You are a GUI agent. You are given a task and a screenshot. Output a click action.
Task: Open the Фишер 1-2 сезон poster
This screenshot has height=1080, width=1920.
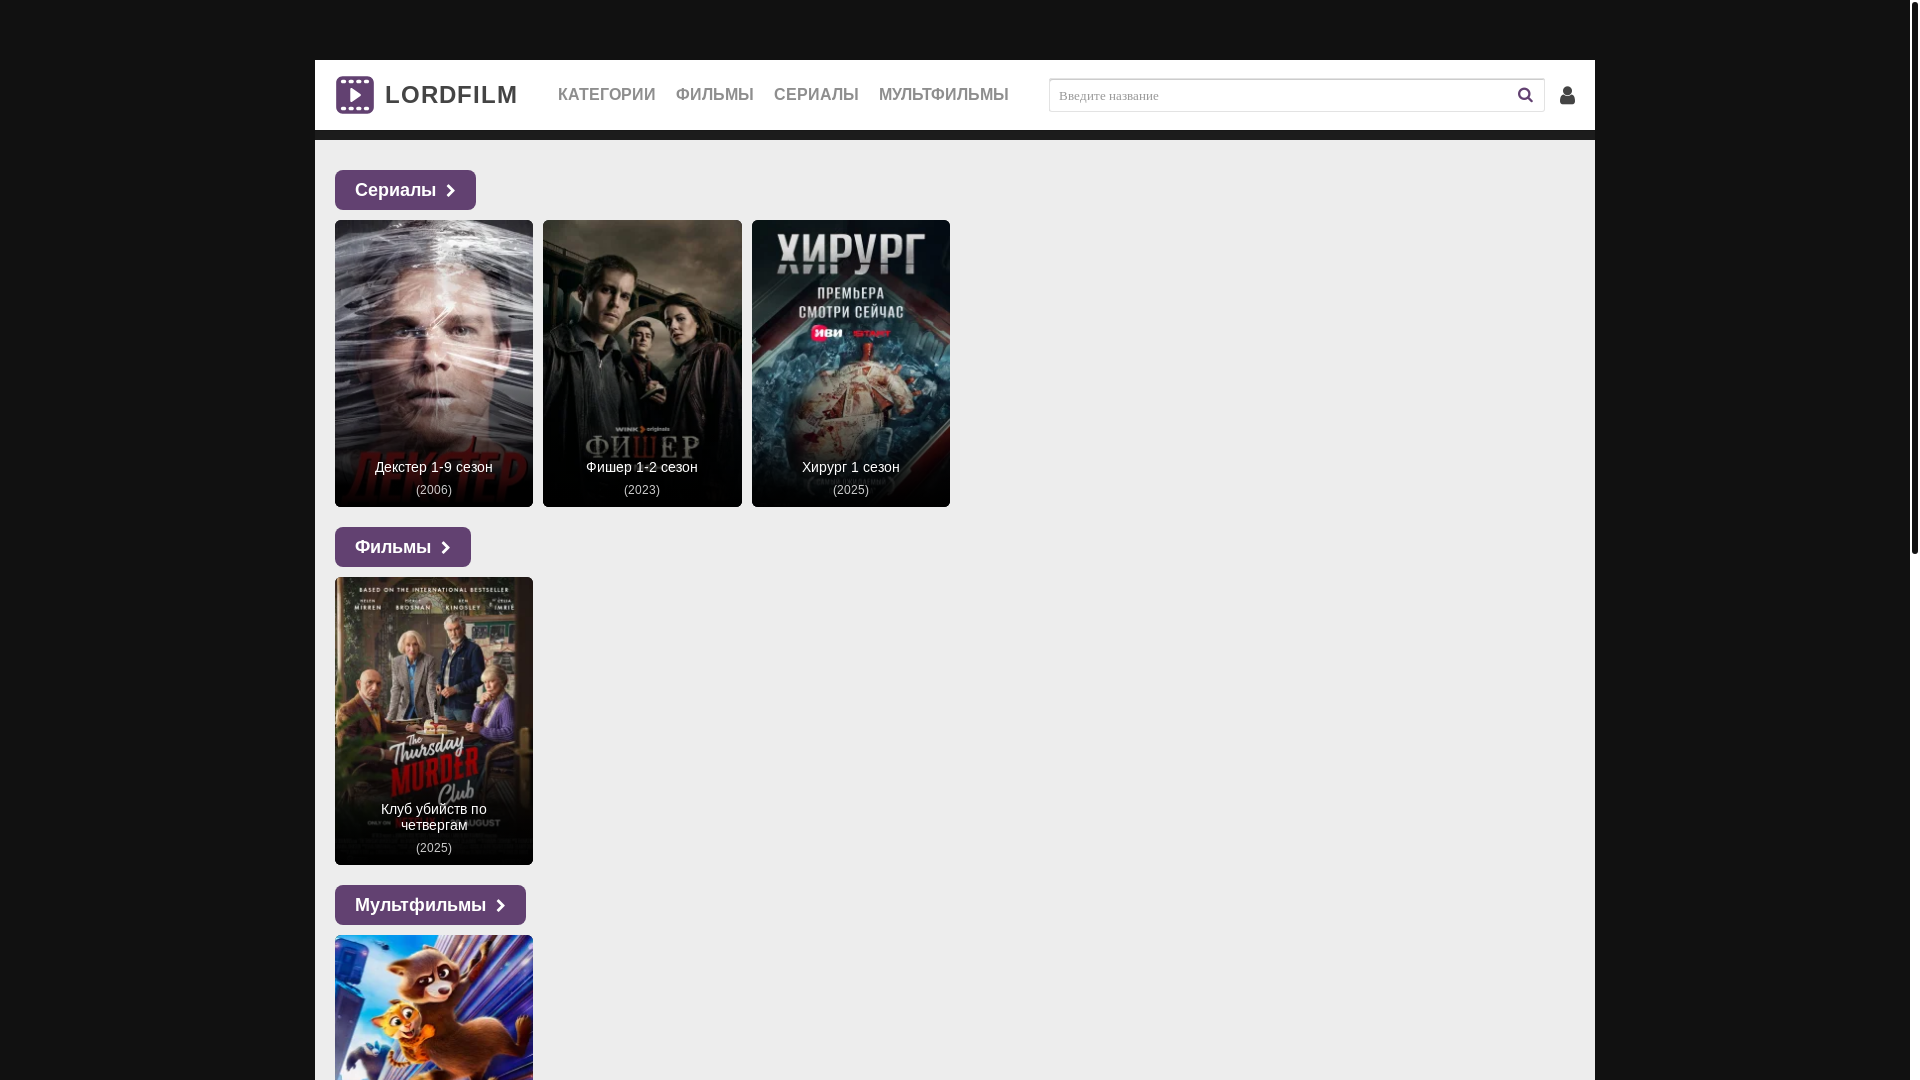(x=642, y=363)
